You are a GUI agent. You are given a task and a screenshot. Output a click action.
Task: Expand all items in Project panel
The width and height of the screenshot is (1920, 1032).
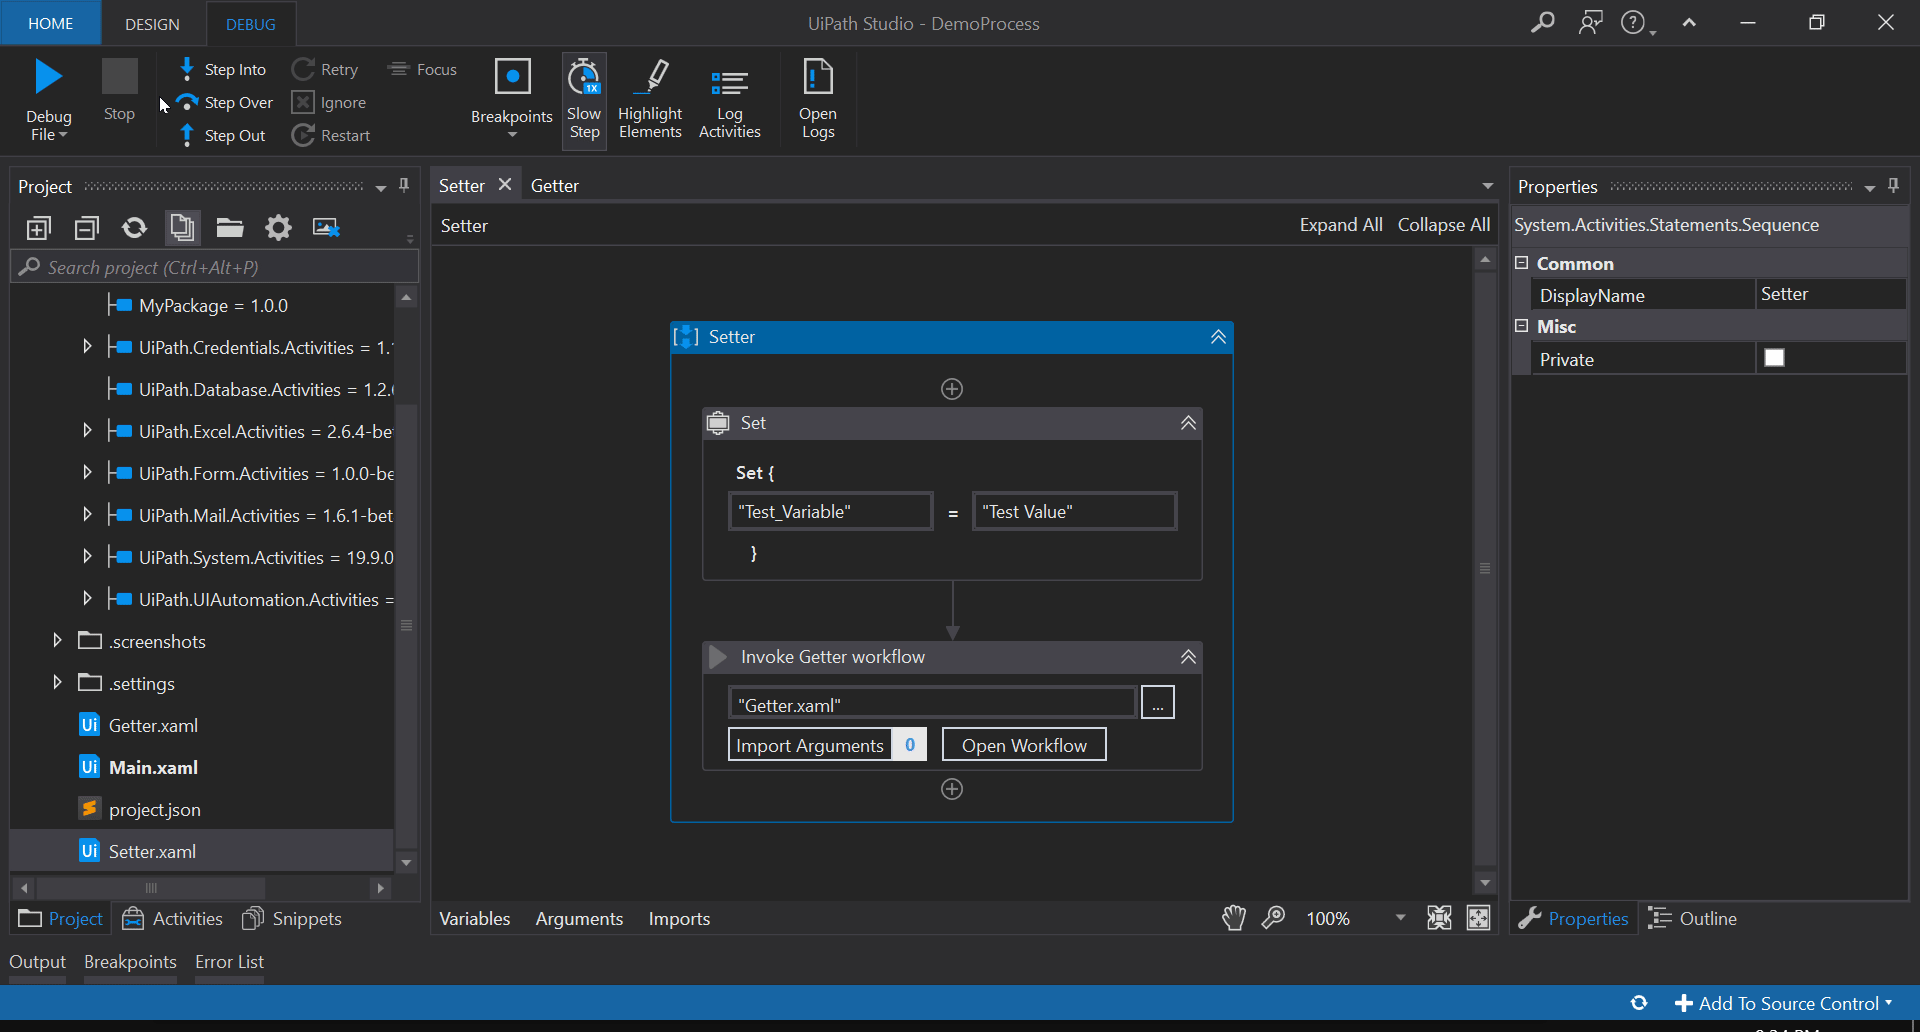click(39, 228)
